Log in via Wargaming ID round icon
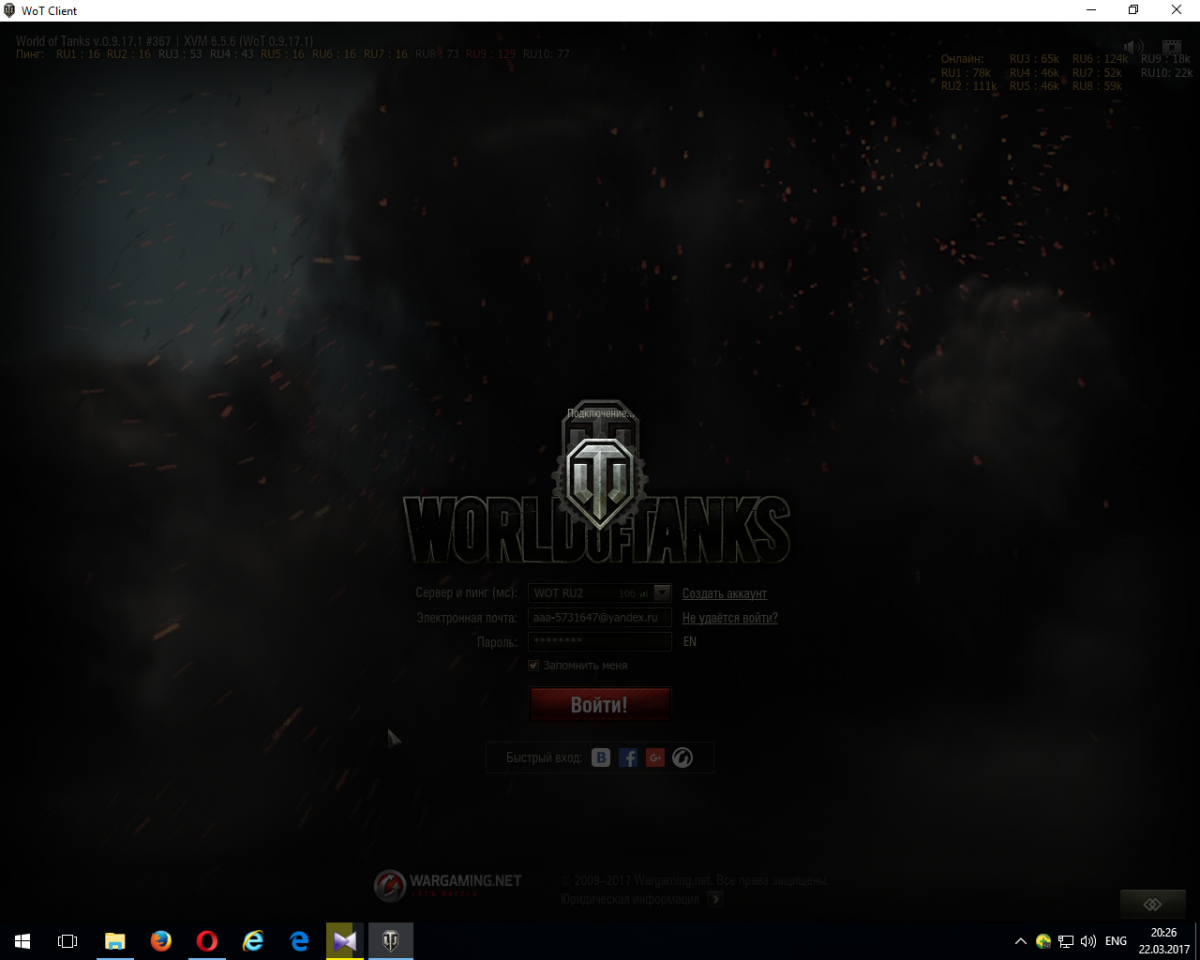 tap(682, 758)
